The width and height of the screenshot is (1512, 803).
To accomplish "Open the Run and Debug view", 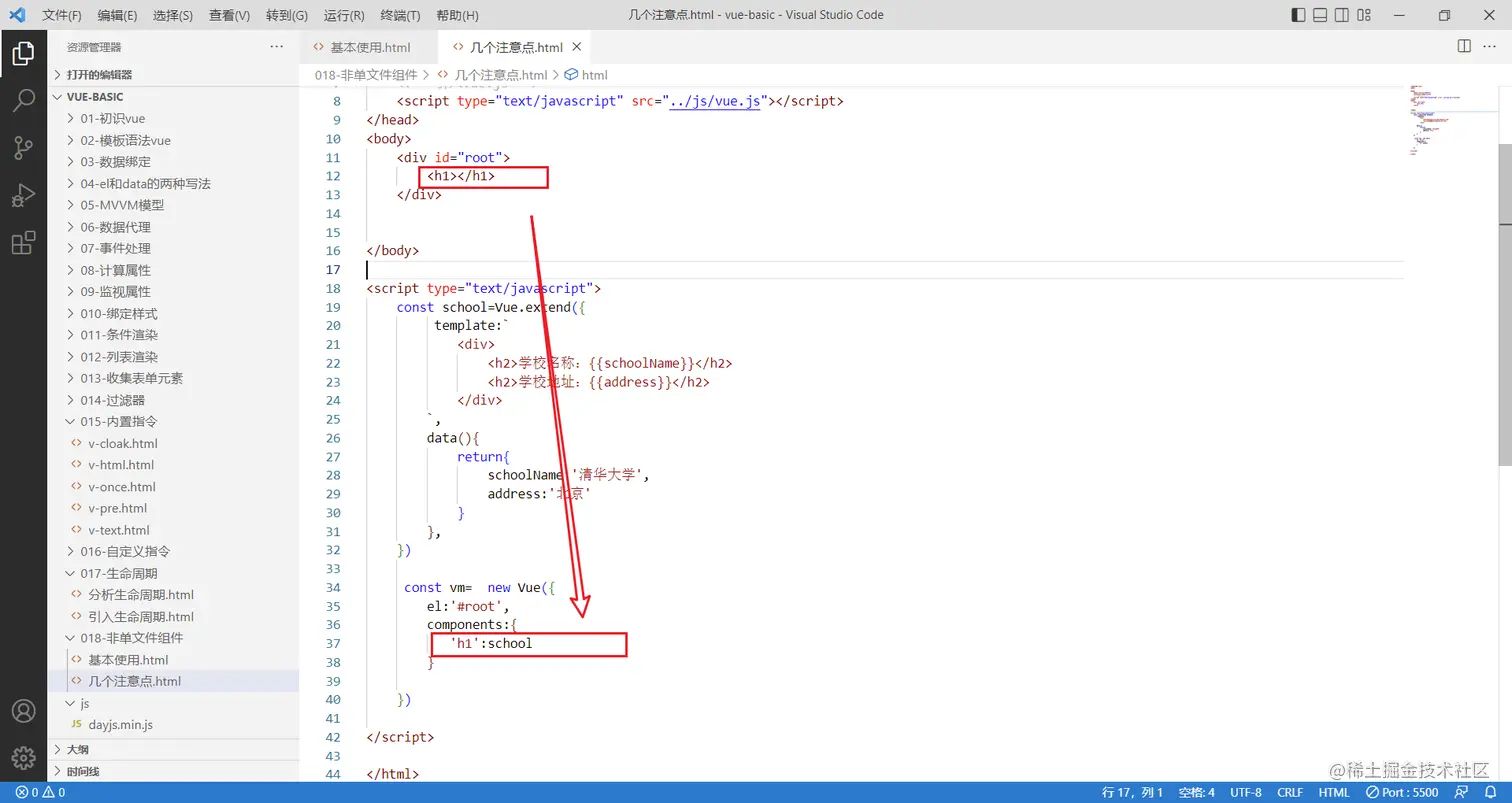I will click(23, 195).
